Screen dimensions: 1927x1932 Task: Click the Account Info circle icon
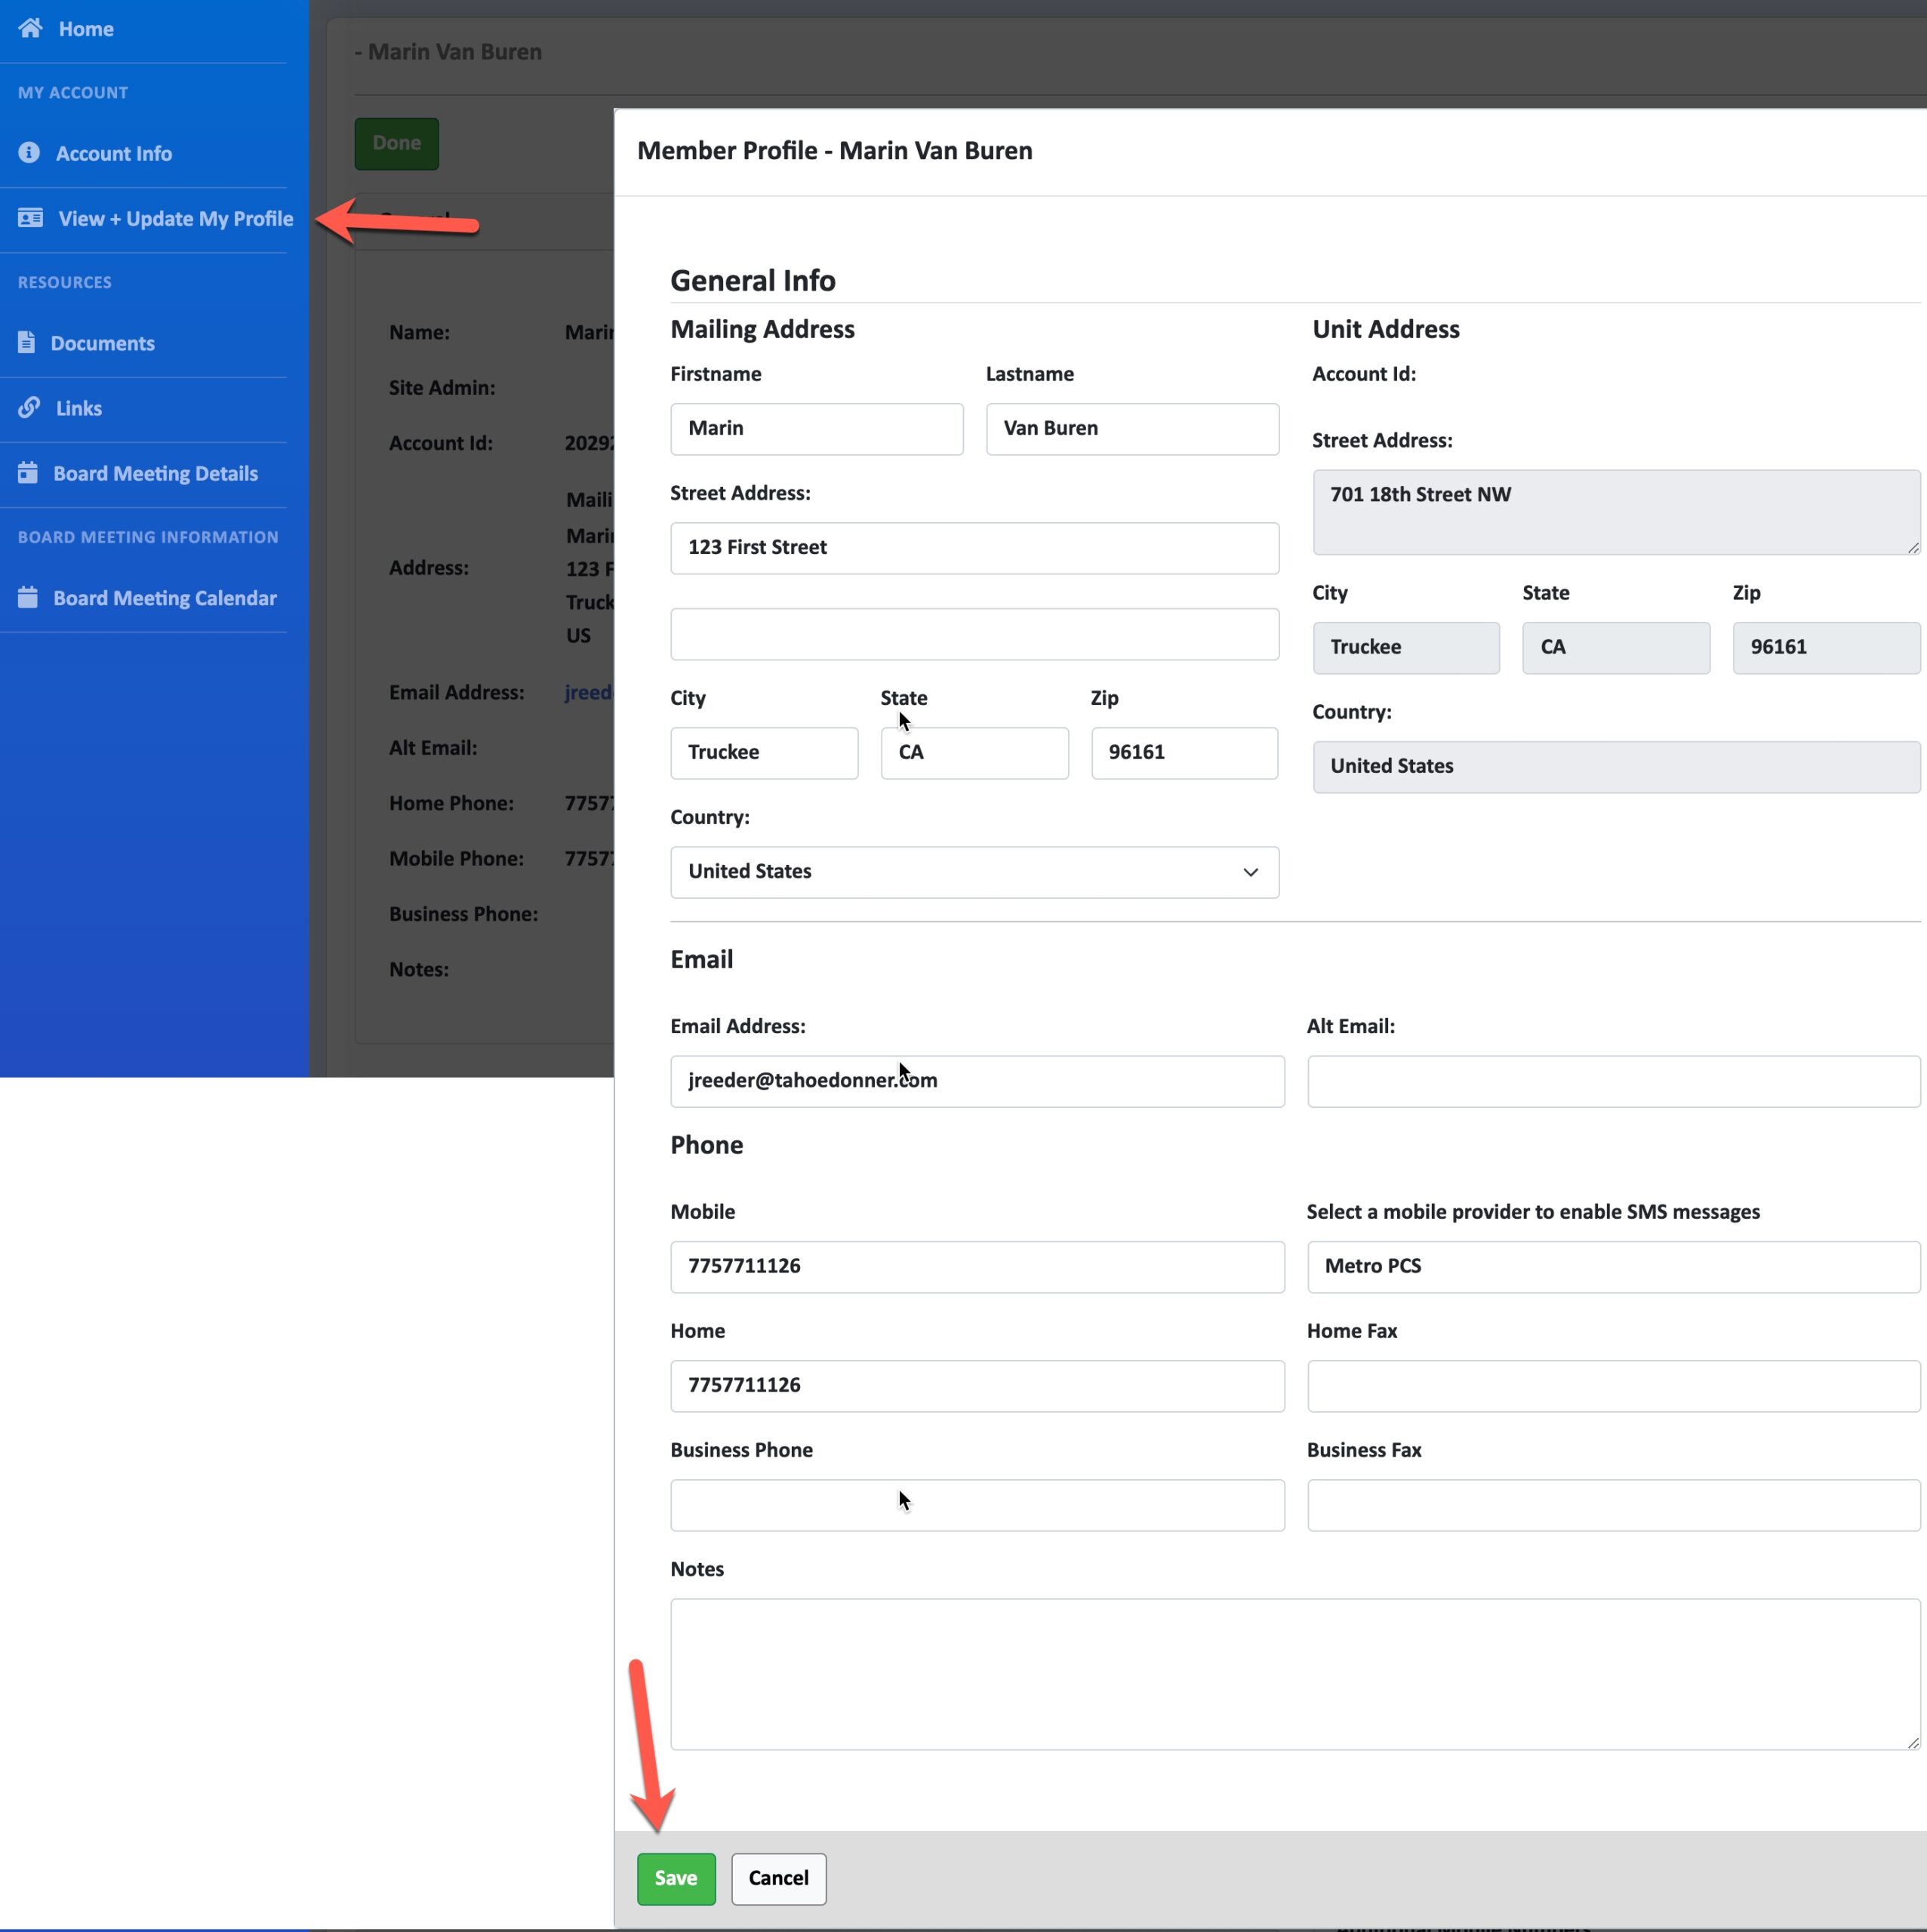[x=29, y=152]
